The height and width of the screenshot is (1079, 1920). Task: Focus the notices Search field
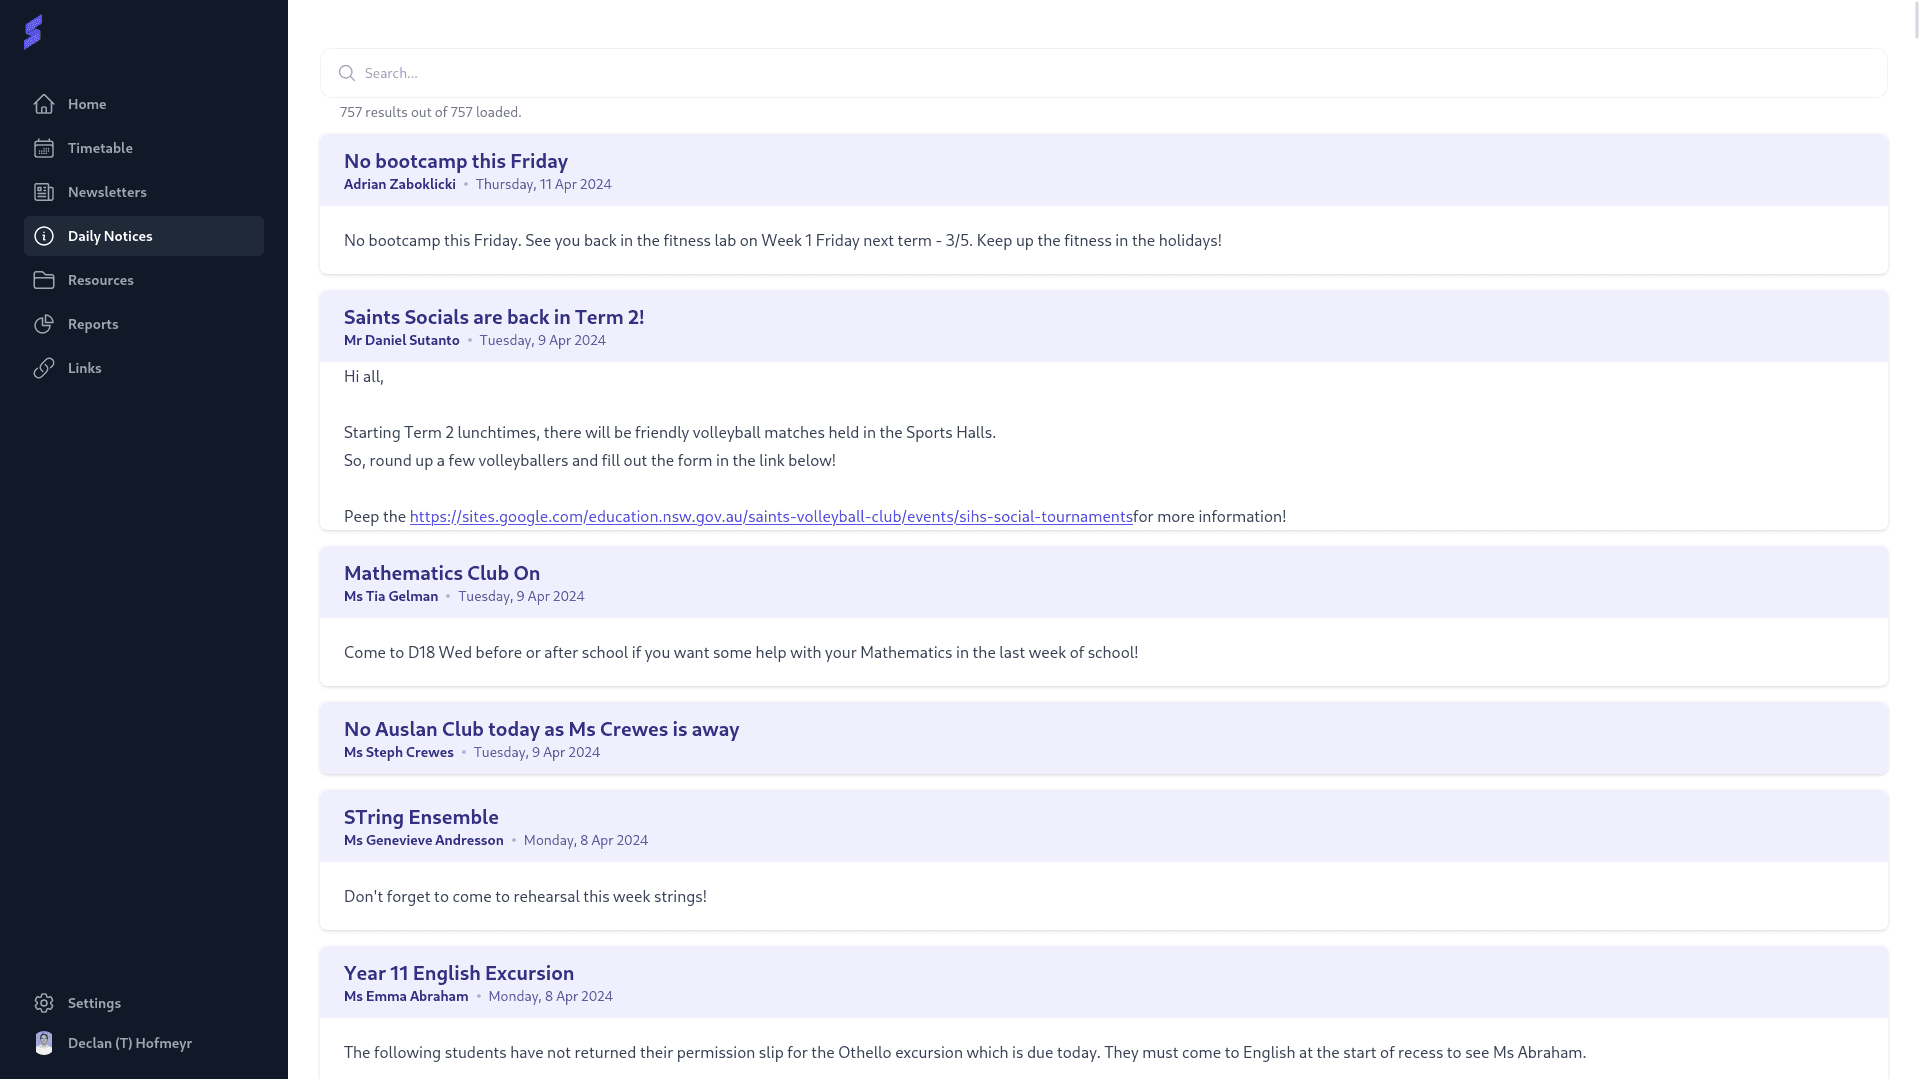[1100, 73]
